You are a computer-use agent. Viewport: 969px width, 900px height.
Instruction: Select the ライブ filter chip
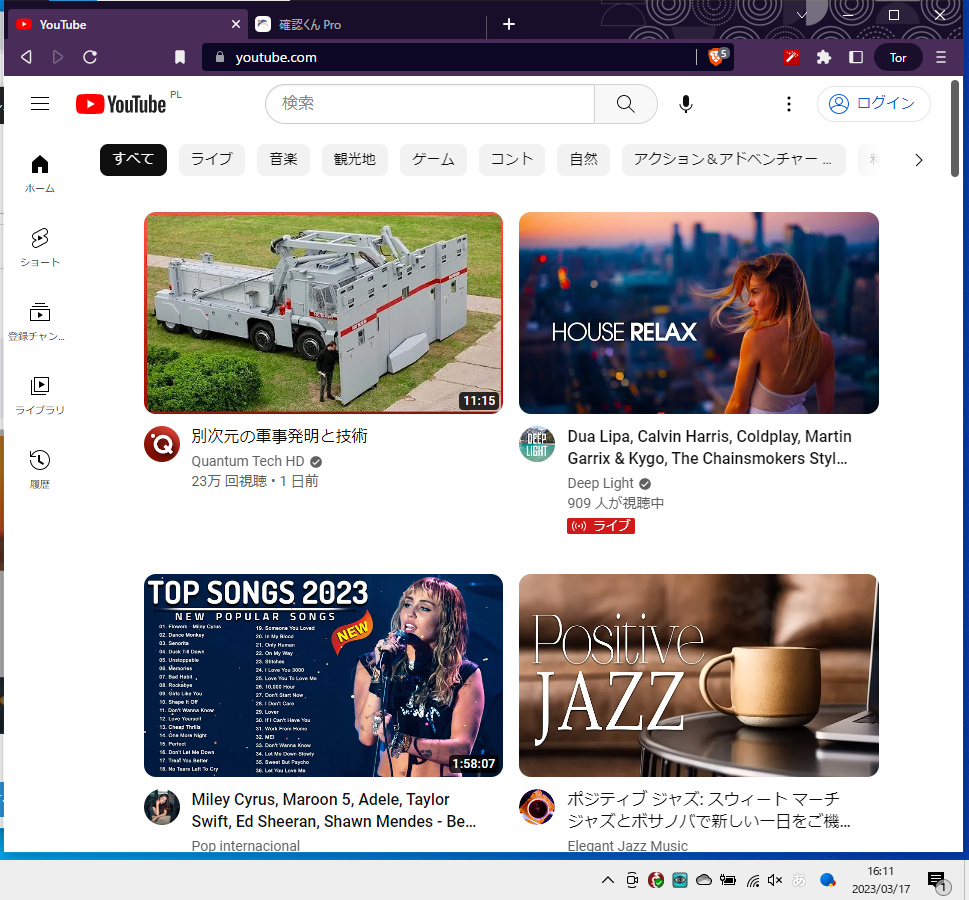pos(212,159)
